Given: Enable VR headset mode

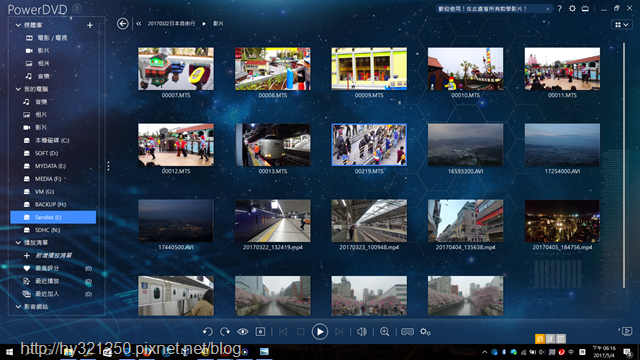Looking at the screenshot, I should [x=407, y=332].
